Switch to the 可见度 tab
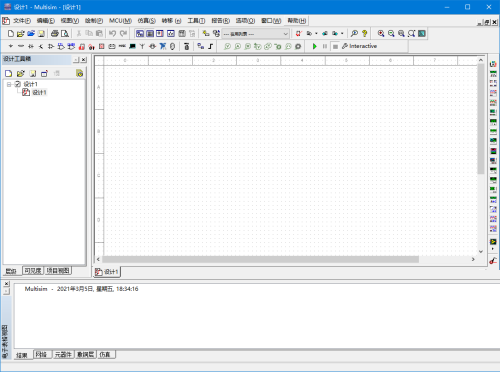Viewport: 500px width, 372px height. coord(33,271)
